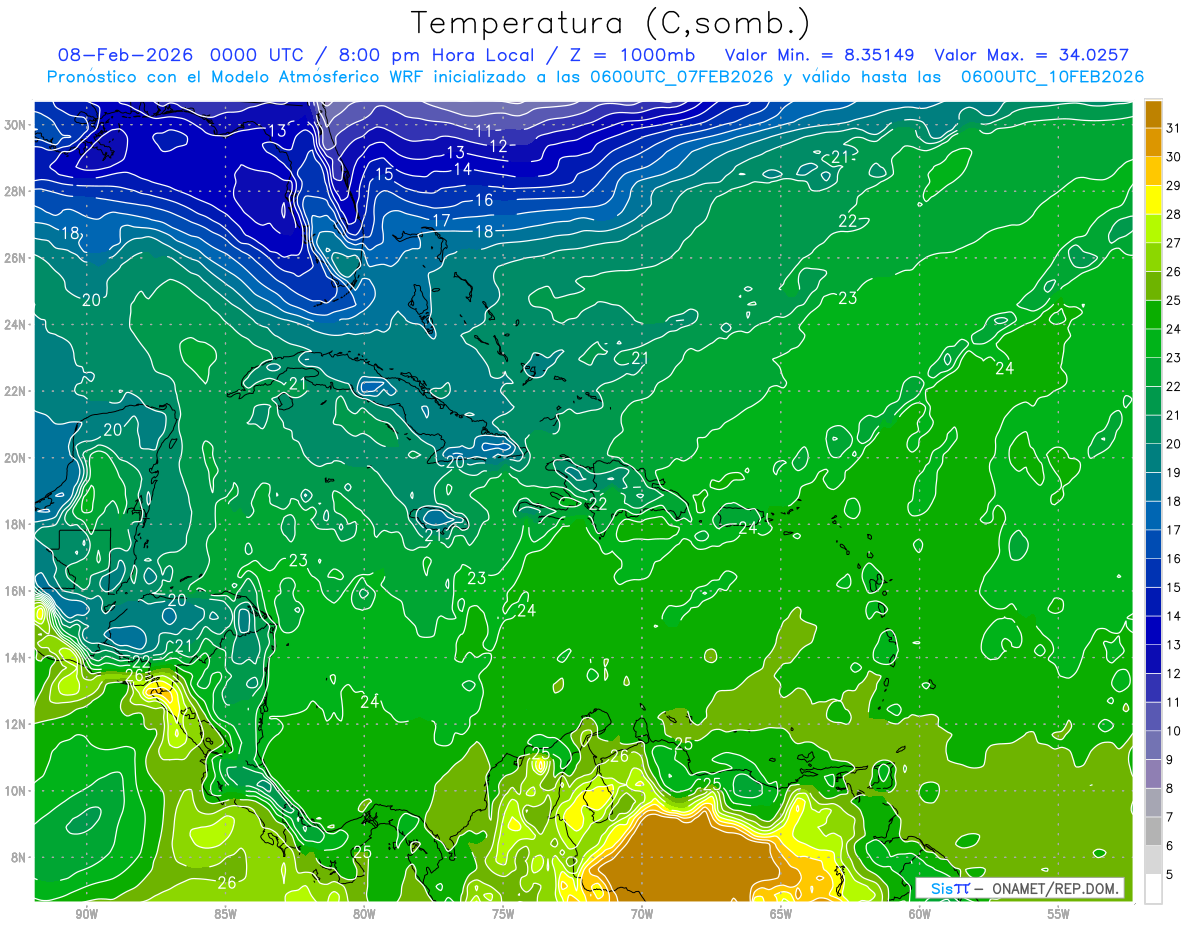Click the '16' contour label on the map
The image size is (1200, 927).
pyautogui.click(x=484, y=200)
